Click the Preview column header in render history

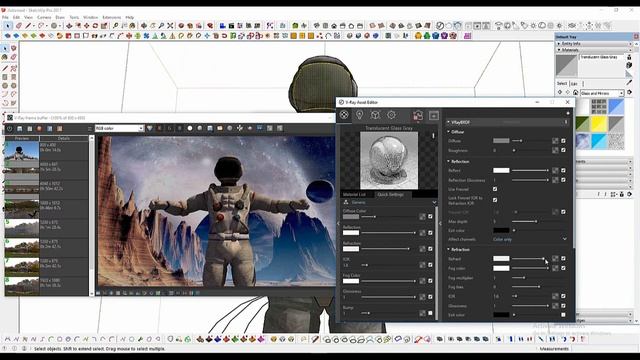(x=22, y=138)
